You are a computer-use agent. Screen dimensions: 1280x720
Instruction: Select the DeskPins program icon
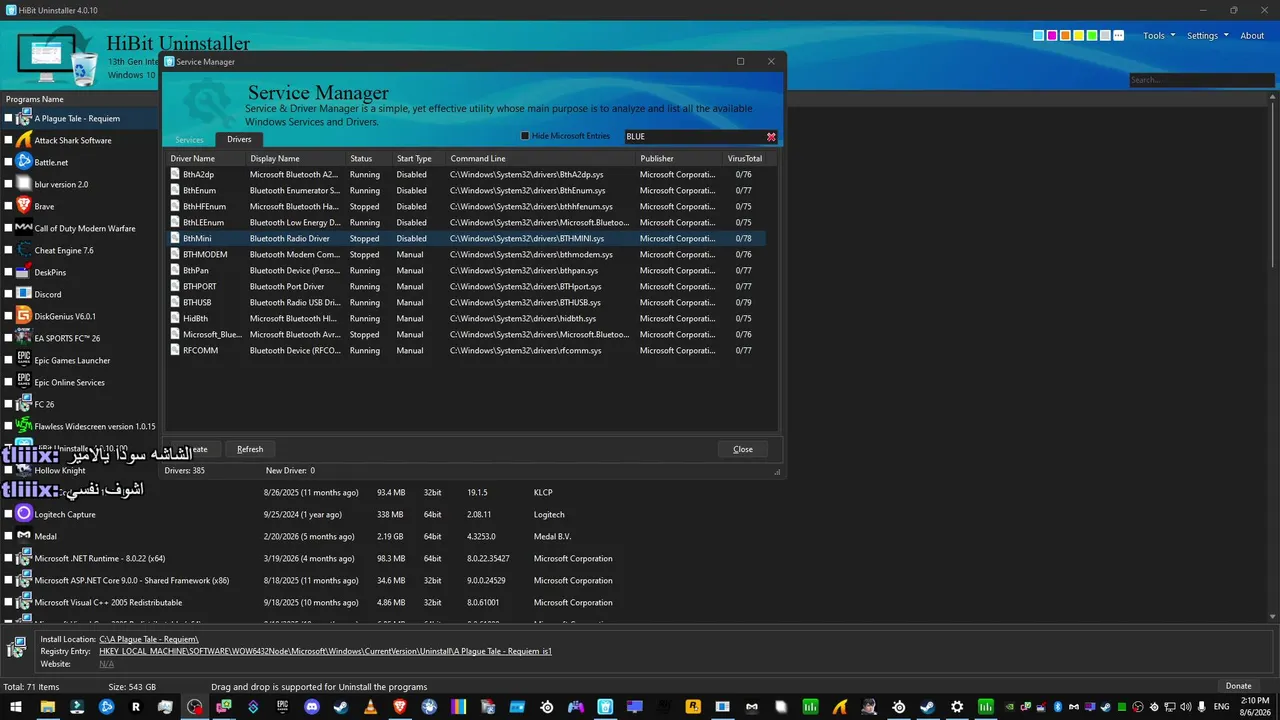click(x=24, y=272)
